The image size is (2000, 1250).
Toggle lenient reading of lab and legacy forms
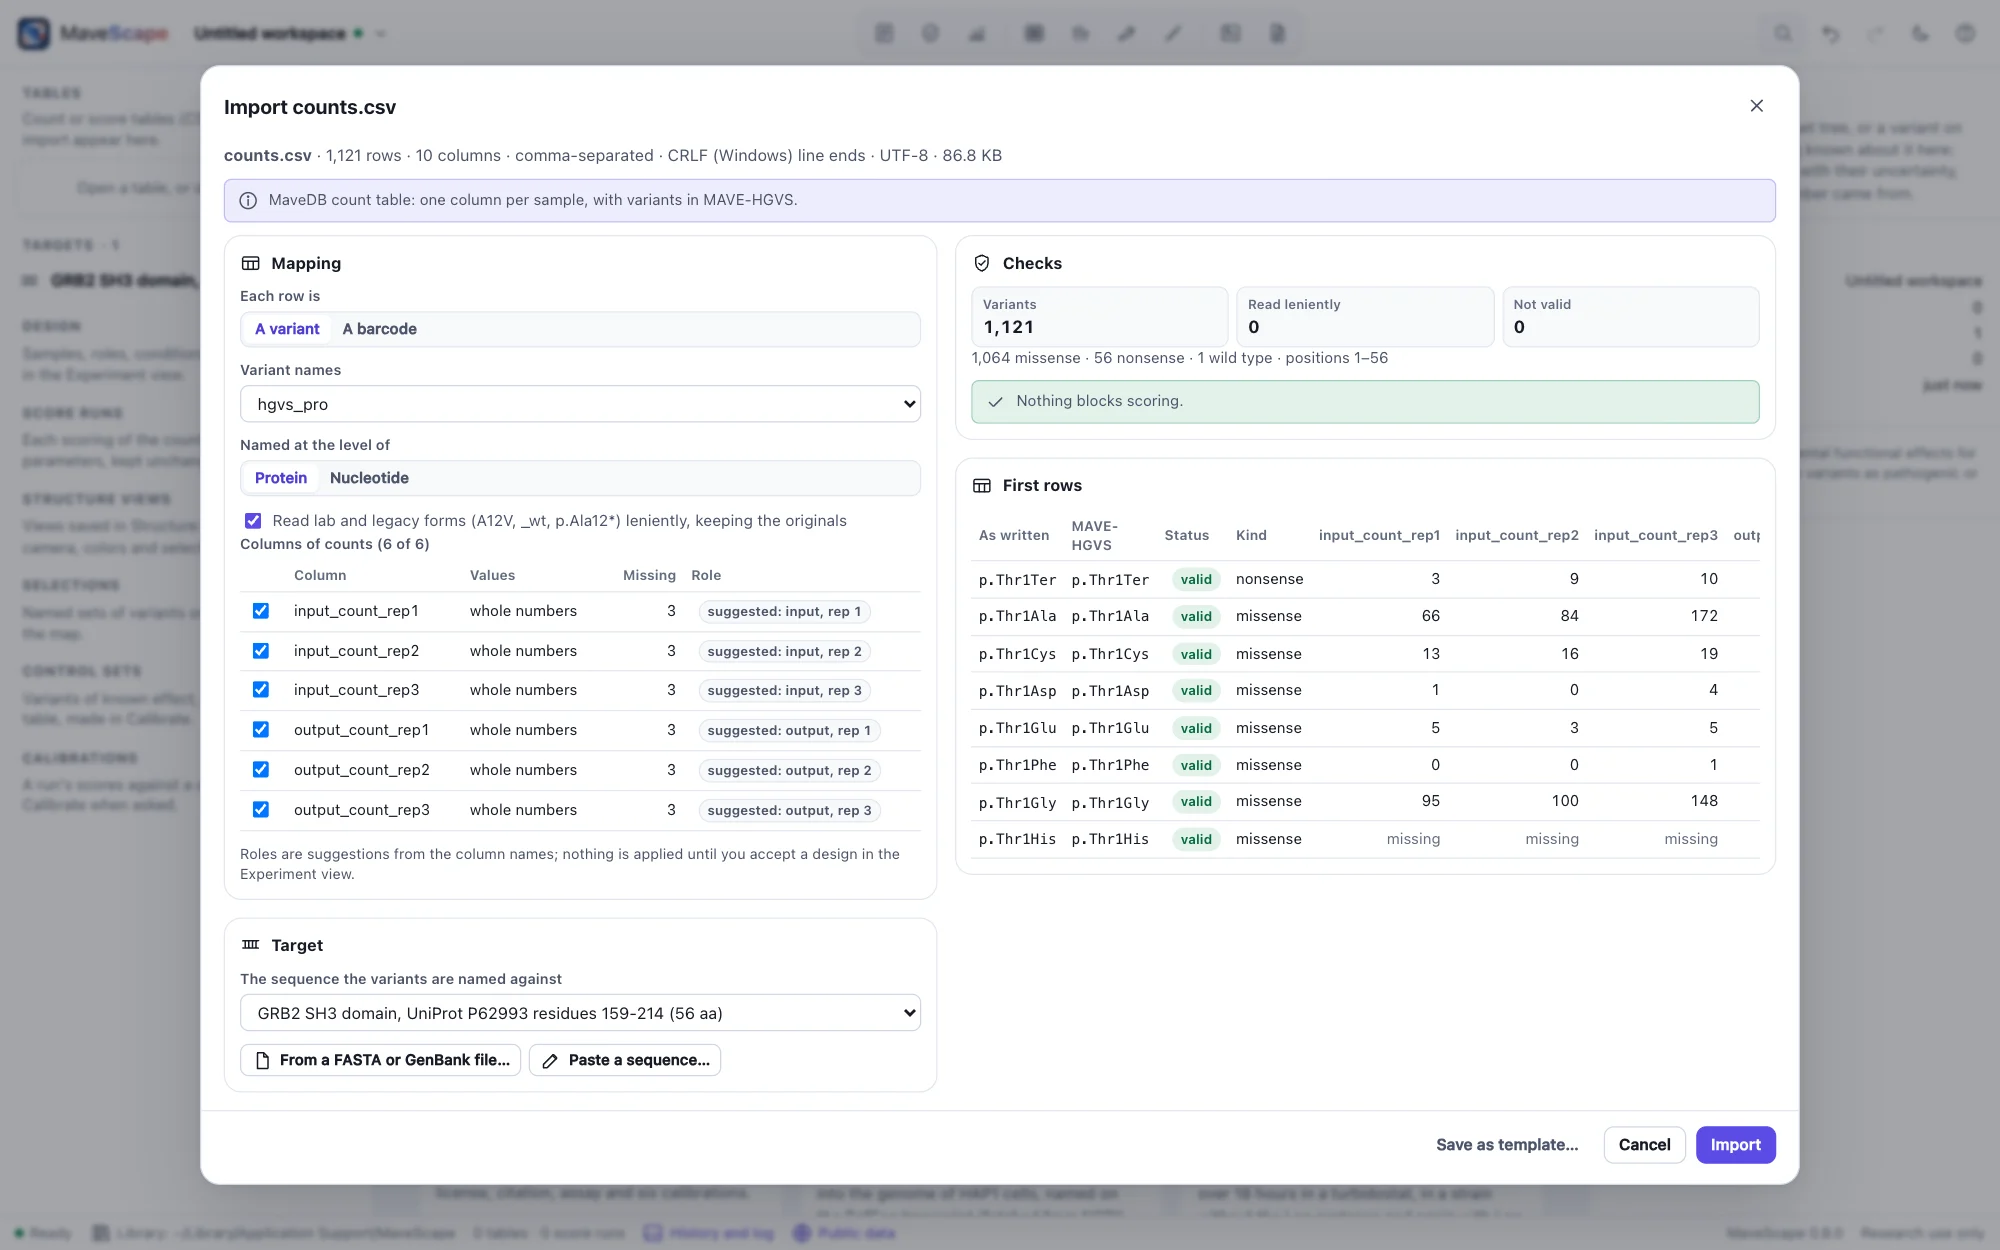(x=253, y=521)
